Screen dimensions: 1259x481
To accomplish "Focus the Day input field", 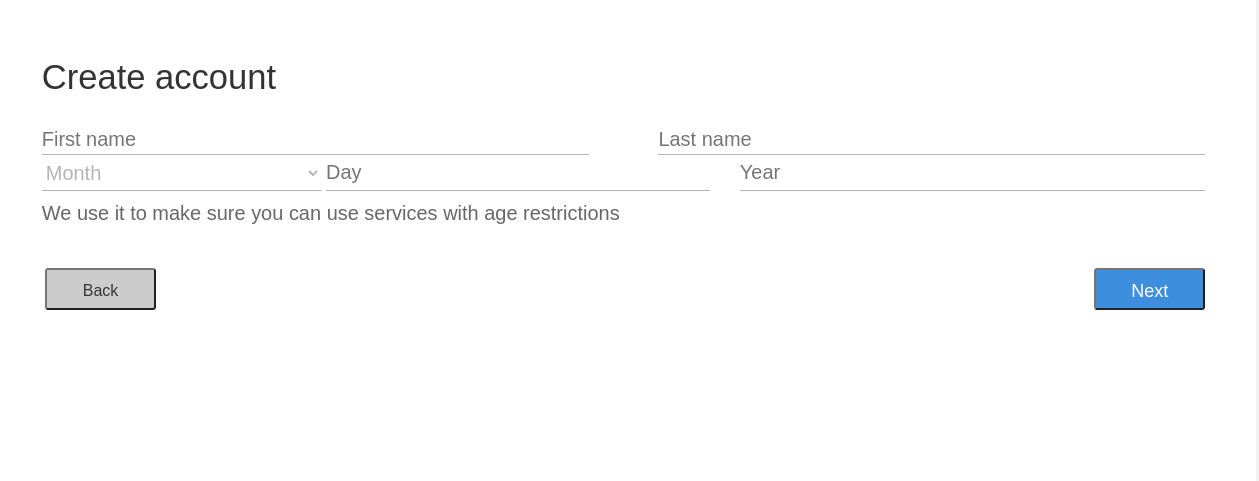I will pos(517,173).
